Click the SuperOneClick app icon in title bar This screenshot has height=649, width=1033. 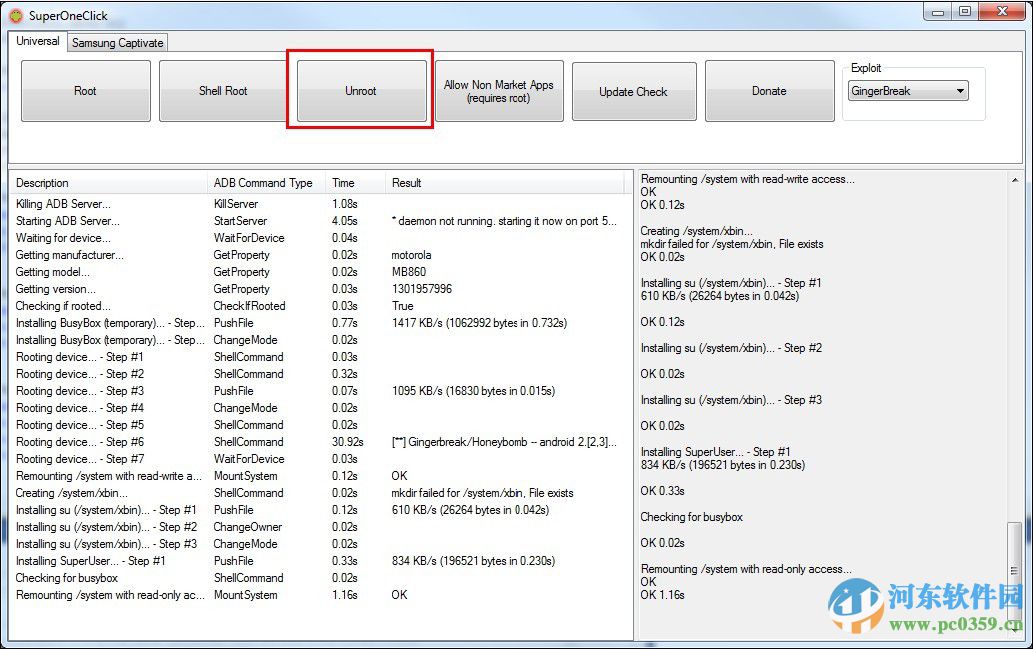[x=16, y=15]
